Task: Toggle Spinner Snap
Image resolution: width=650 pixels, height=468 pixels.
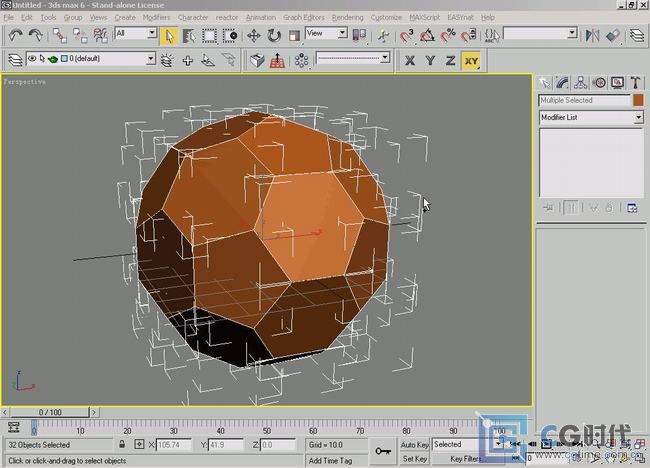Action: 468,35
